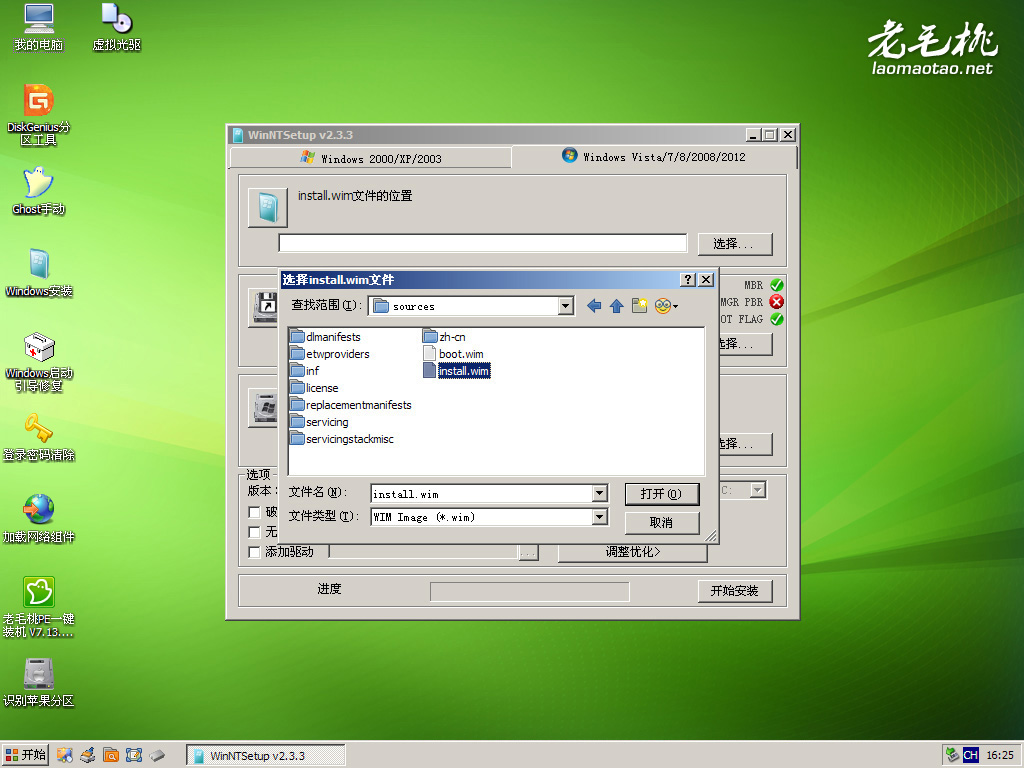Expand the 查找范围 sources dropdown
This screenshot has height=768, width=1024.
pyautogui.click(x=566, y=306)
